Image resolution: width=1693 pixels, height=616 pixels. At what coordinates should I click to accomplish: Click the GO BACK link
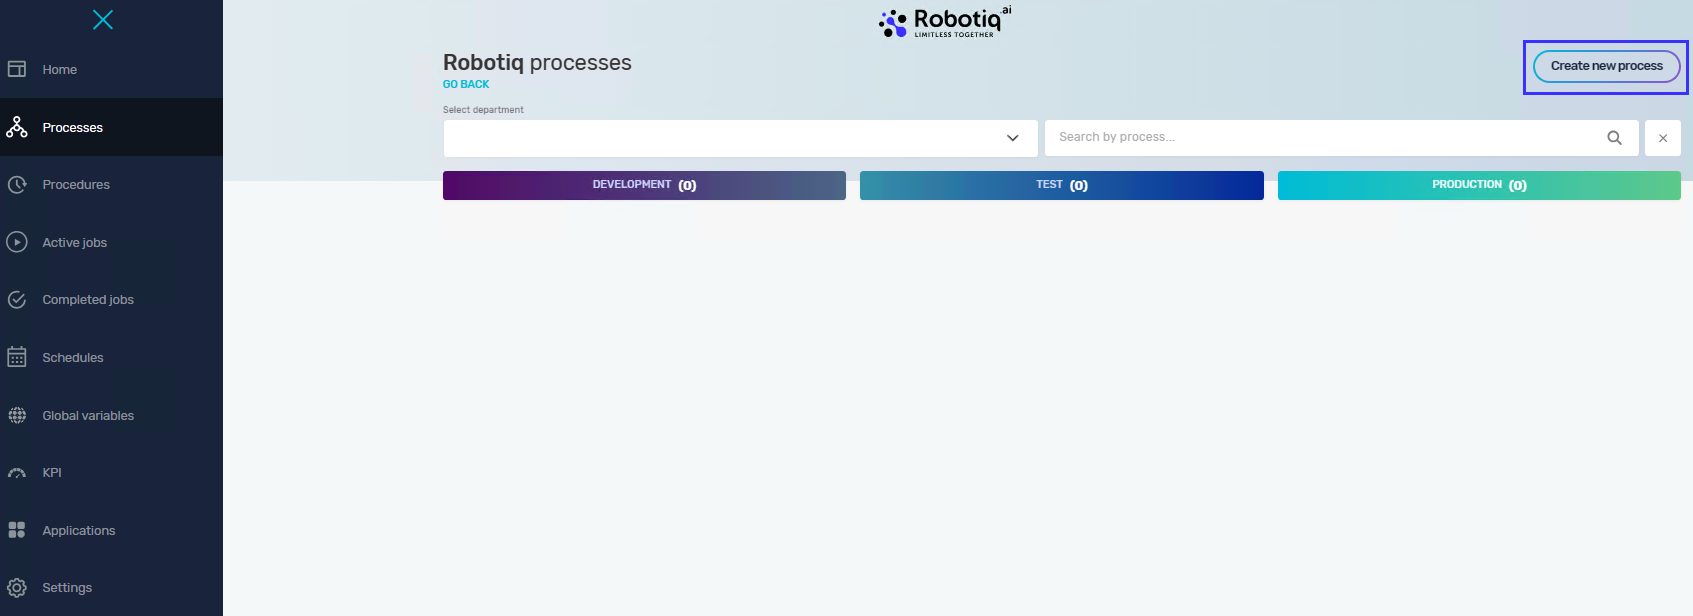[466, 85]
